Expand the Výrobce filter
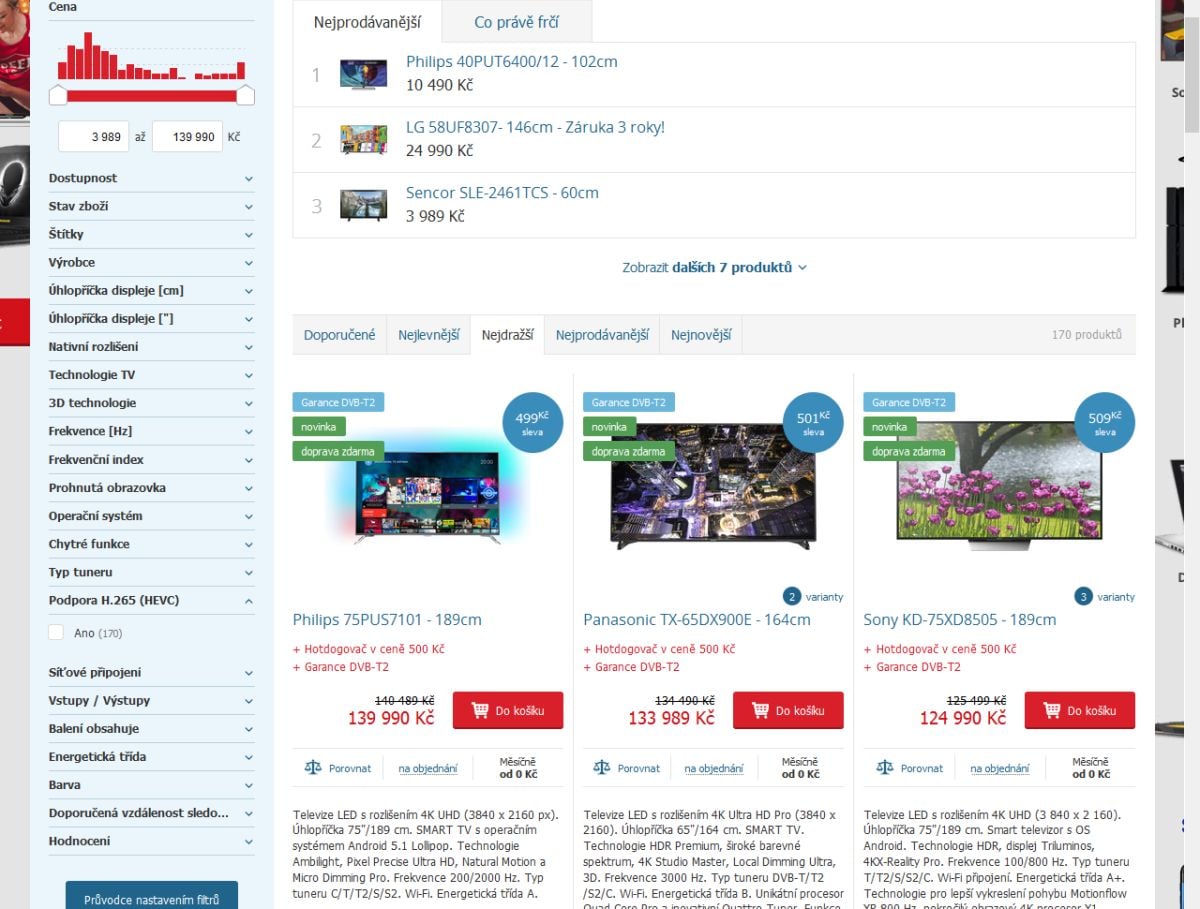Image resolution: width=1200 pixels, height=909 pixels. click(151, 263)
